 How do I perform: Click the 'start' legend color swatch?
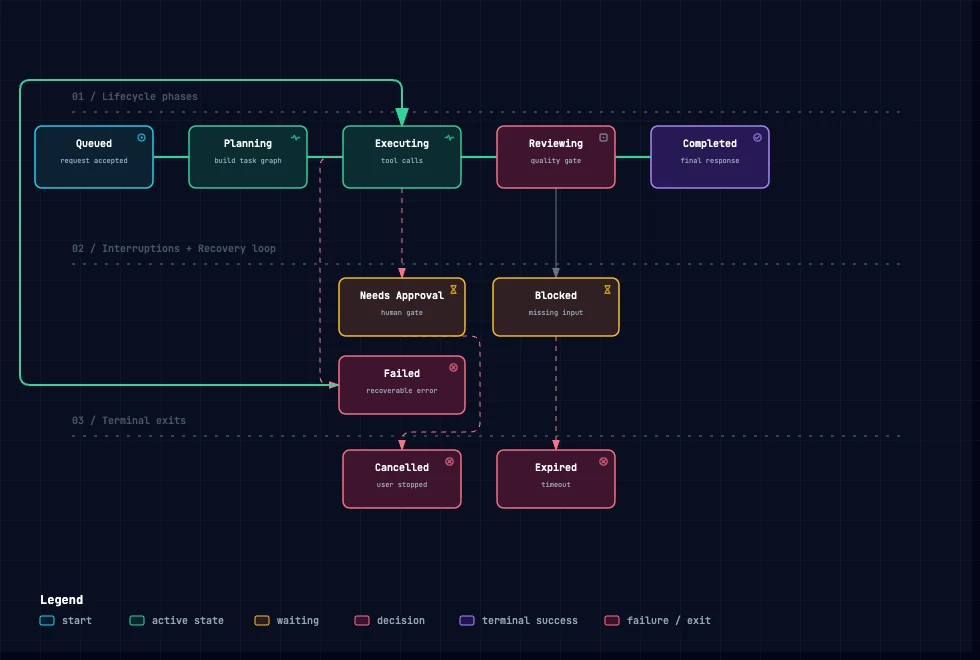[47, 621]
